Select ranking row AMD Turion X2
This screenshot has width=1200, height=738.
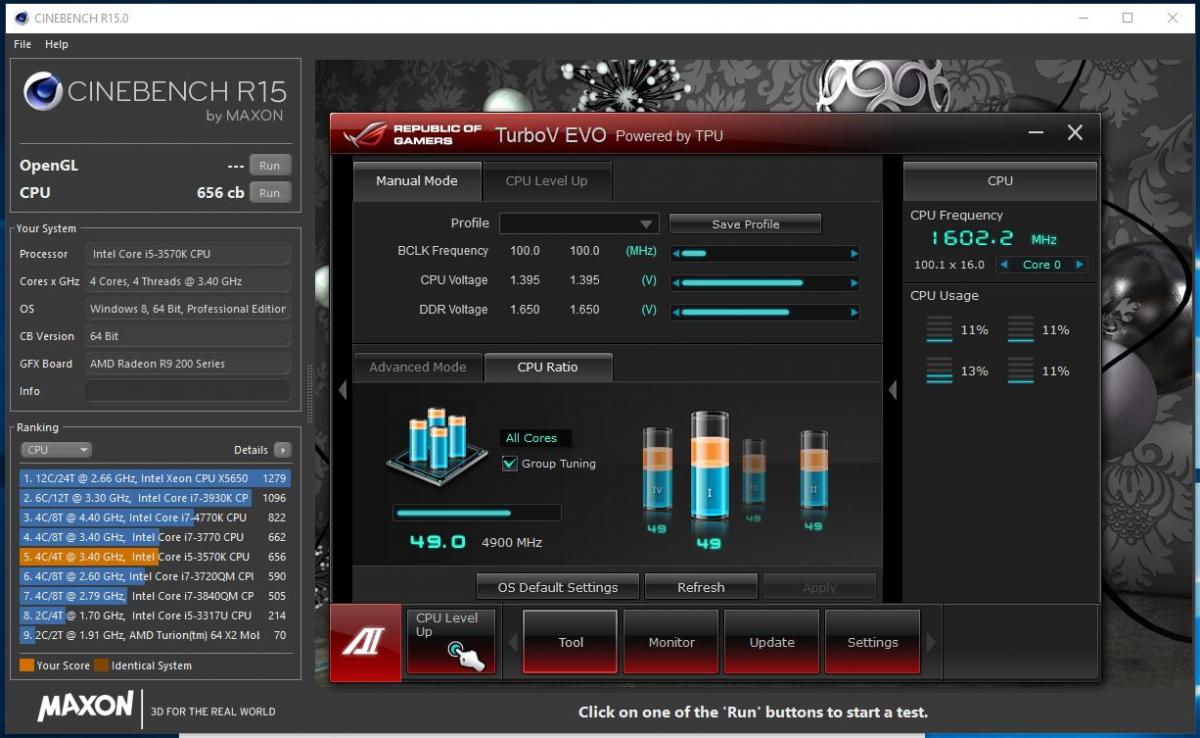pos(155,635)
